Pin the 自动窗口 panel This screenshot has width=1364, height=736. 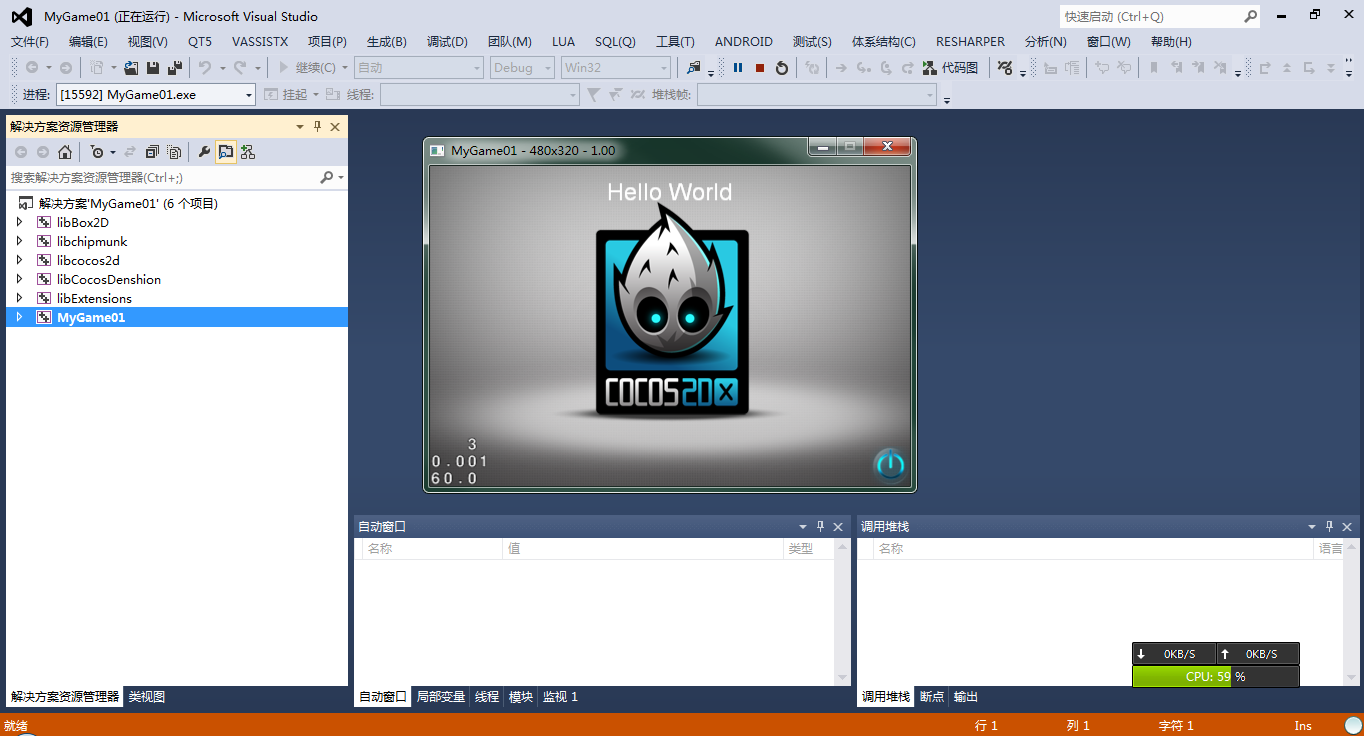[x=820, y=527]
